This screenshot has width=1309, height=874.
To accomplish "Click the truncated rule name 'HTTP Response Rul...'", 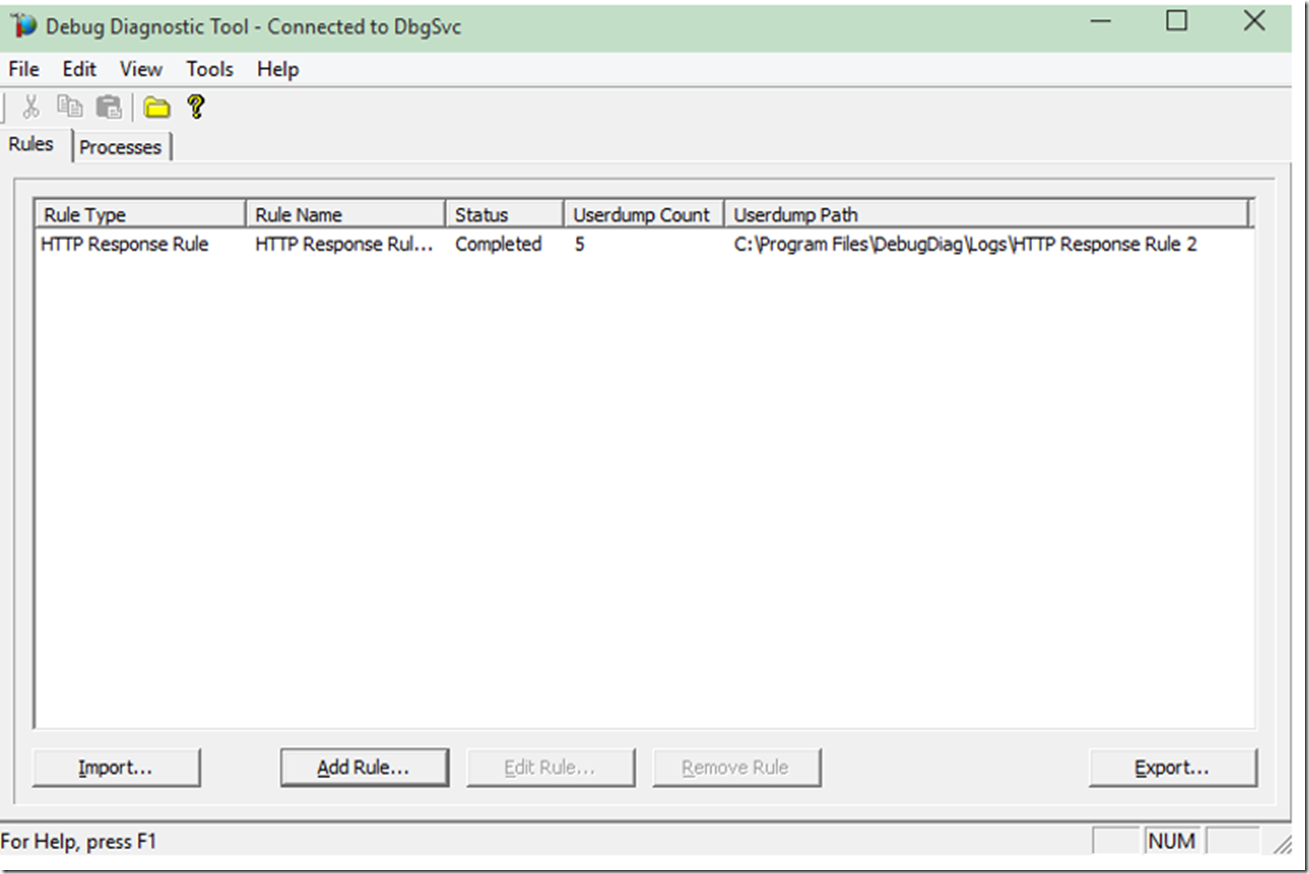I will (x=344, y=244).
